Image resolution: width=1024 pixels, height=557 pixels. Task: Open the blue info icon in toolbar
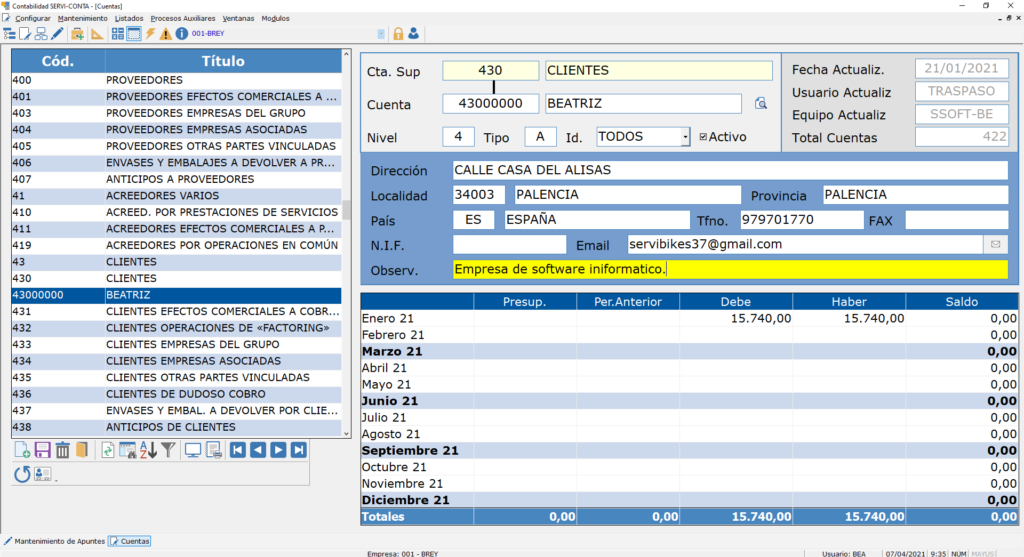pyautogui.click(x=181, y=34)
